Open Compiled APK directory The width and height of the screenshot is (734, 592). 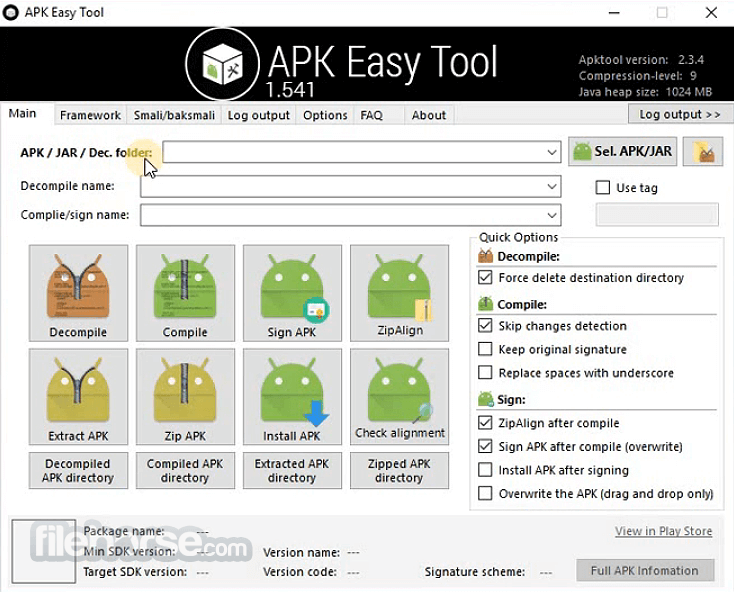point(185,471)
